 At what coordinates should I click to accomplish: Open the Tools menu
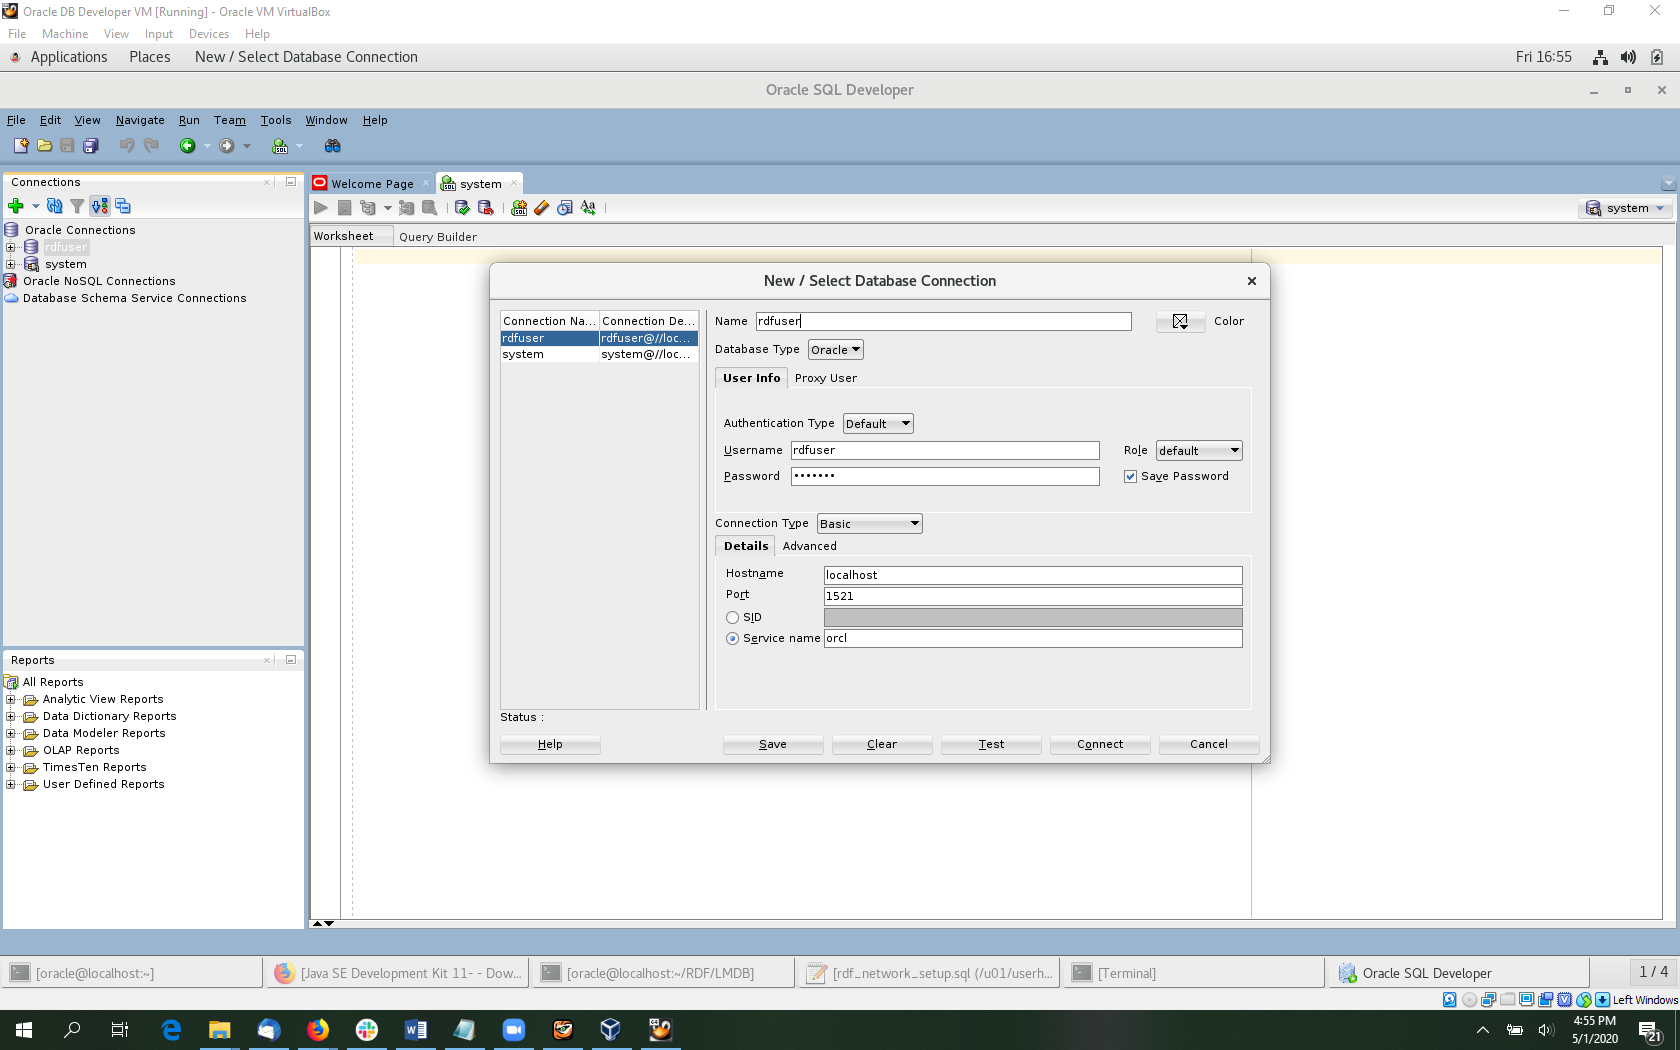pyautogui.click(x=275, y=120)
